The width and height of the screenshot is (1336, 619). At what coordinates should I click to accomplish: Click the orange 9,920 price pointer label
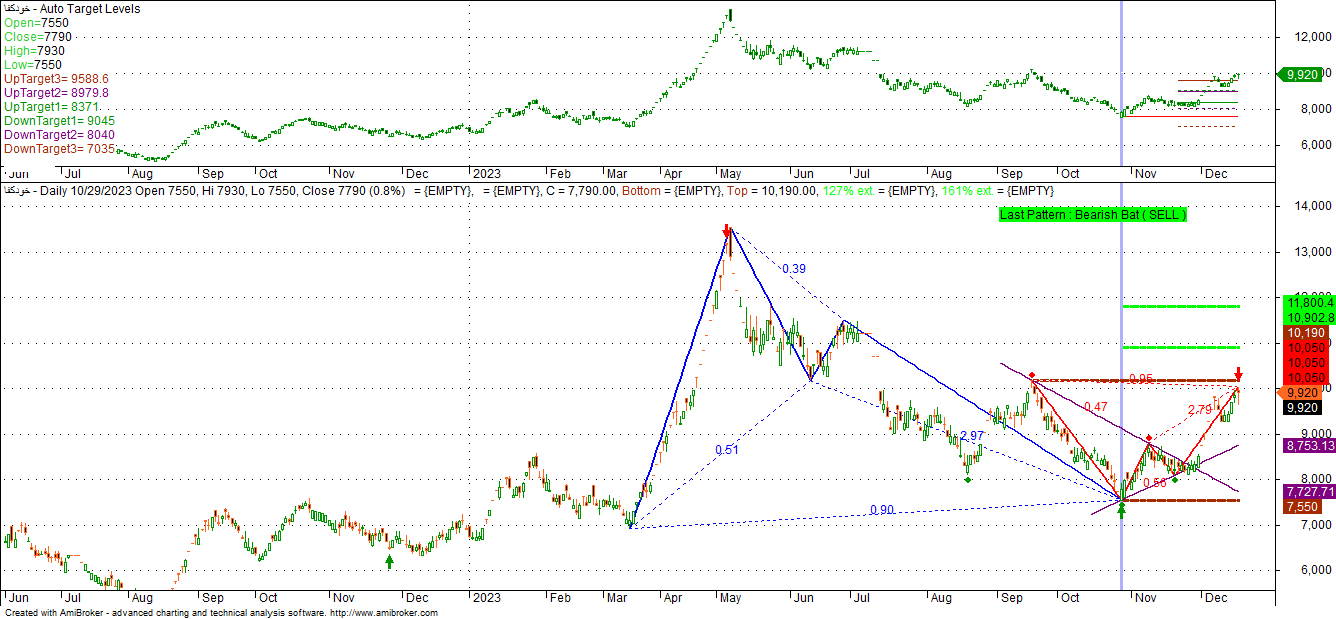[x=1300, y=392]
